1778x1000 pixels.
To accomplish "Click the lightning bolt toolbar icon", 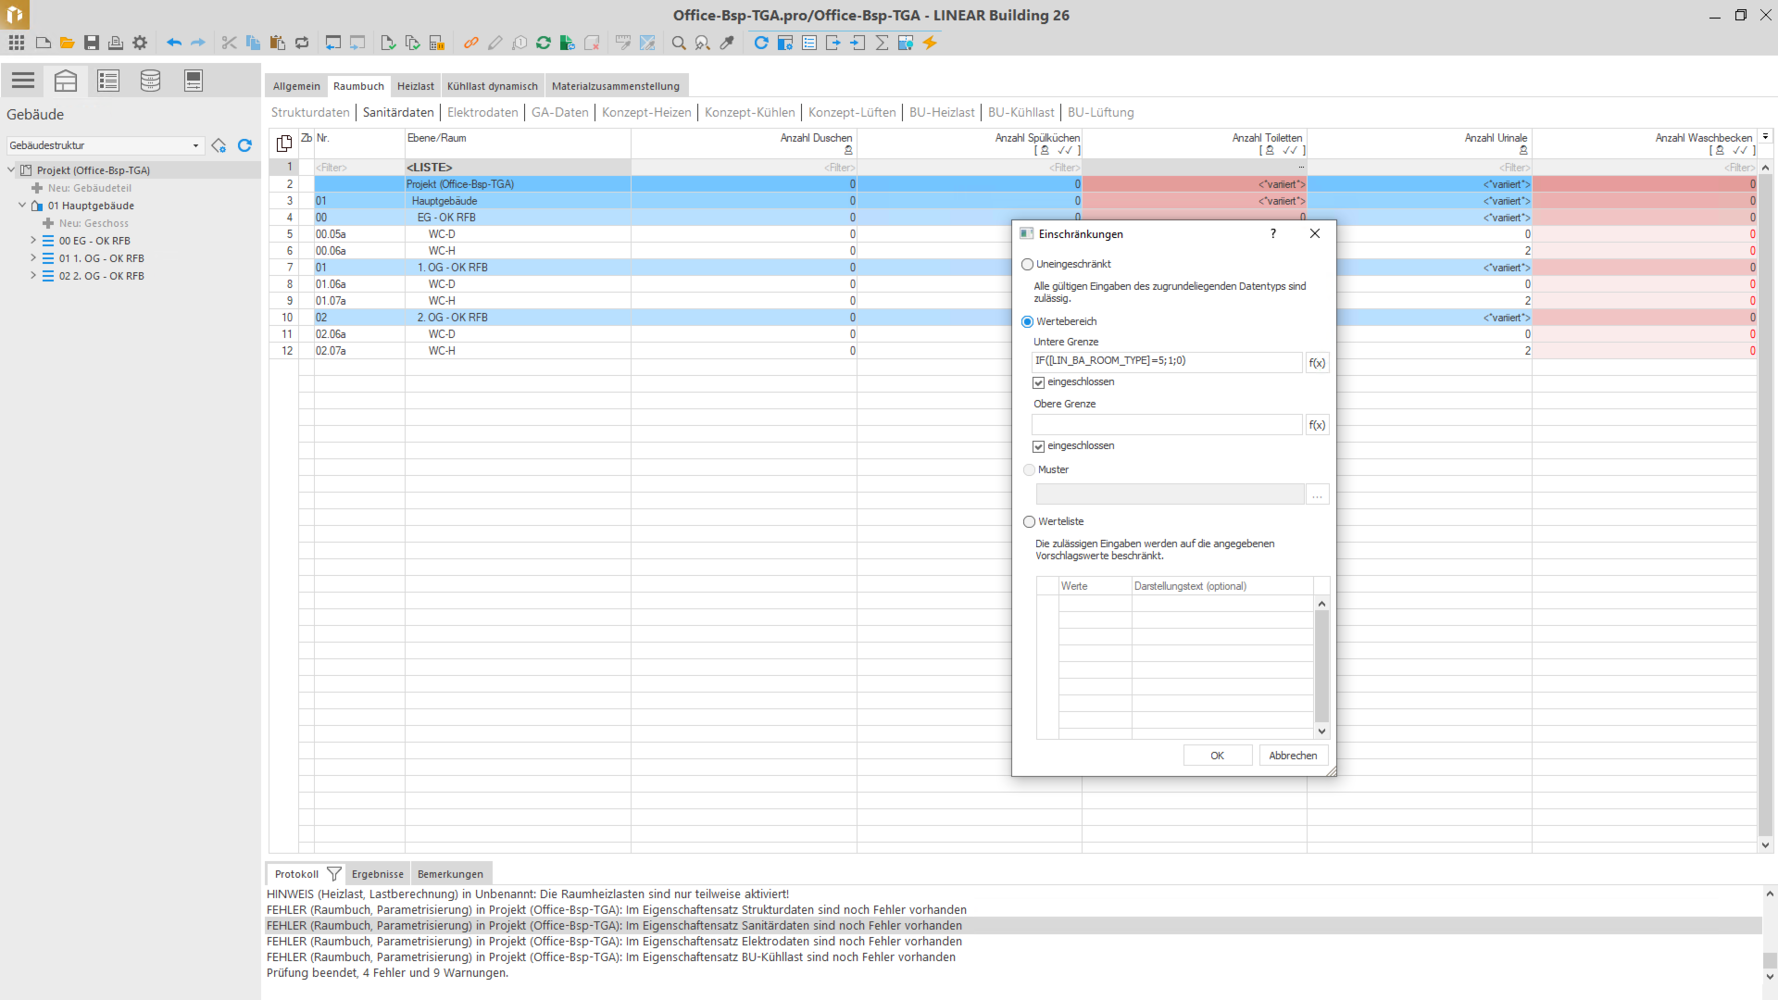I will [930, 43].
